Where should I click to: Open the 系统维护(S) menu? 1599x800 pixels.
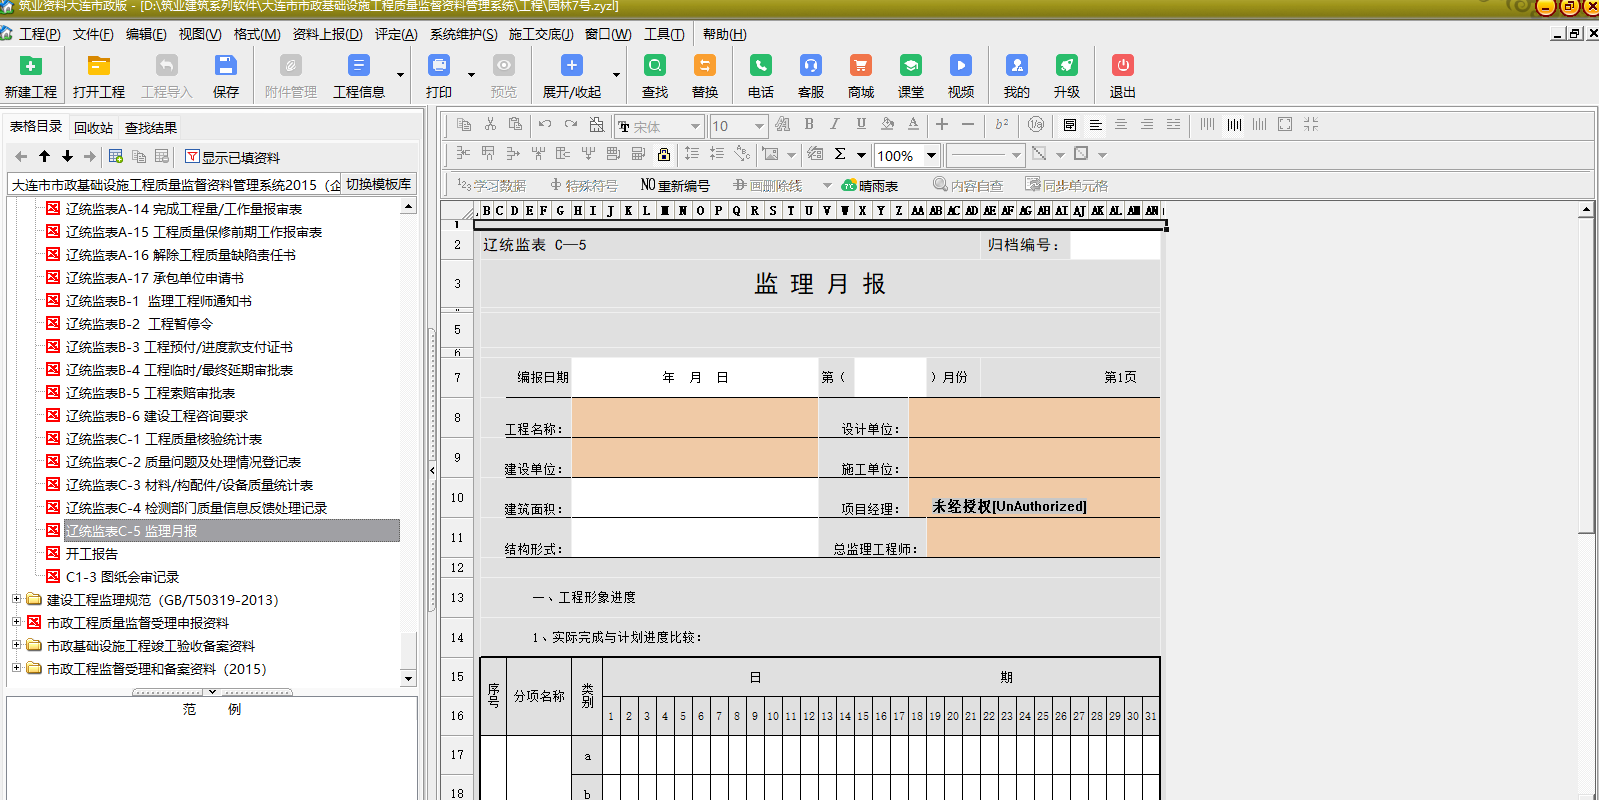463,34
